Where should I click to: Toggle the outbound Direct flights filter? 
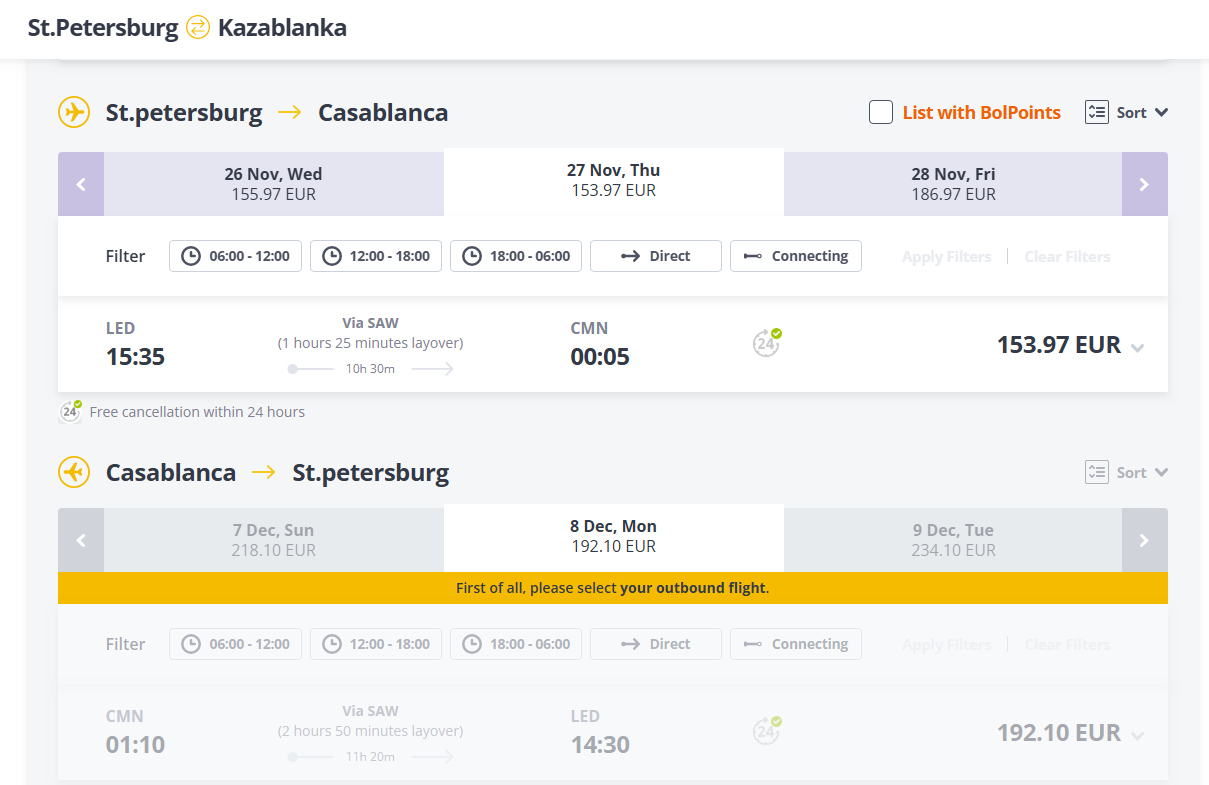coord(656,256)
